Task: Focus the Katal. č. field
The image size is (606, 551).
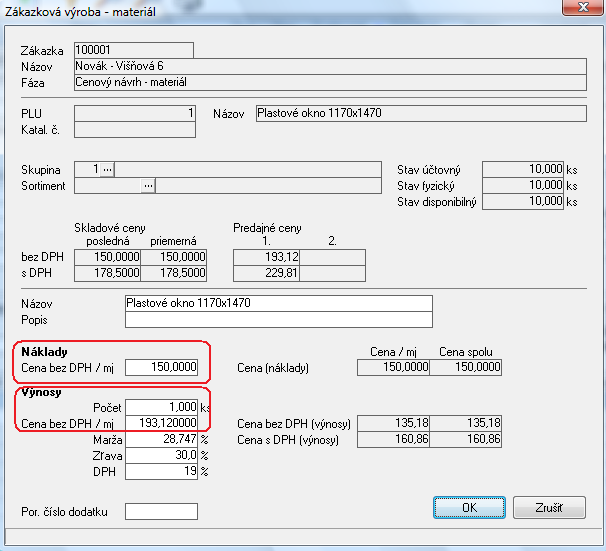Action: (134, 129)
